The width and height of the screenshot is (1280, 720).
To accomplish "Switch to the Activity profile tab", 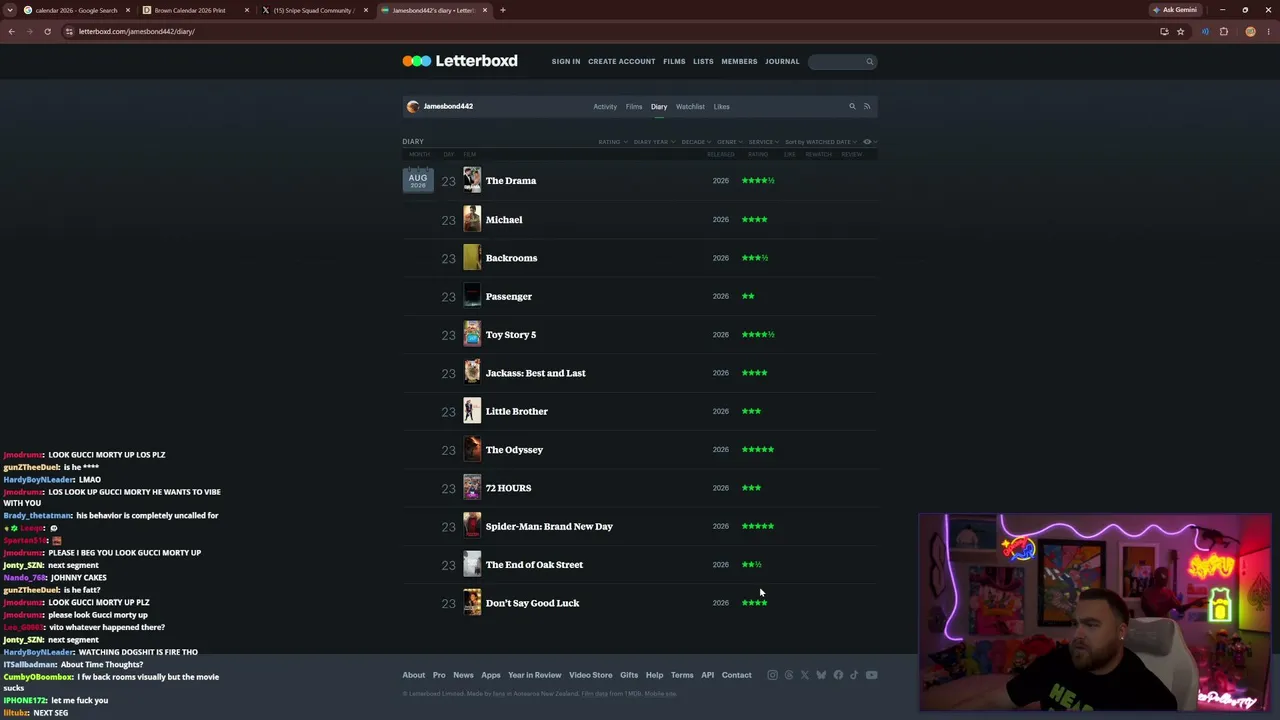I will coord(605,106).
